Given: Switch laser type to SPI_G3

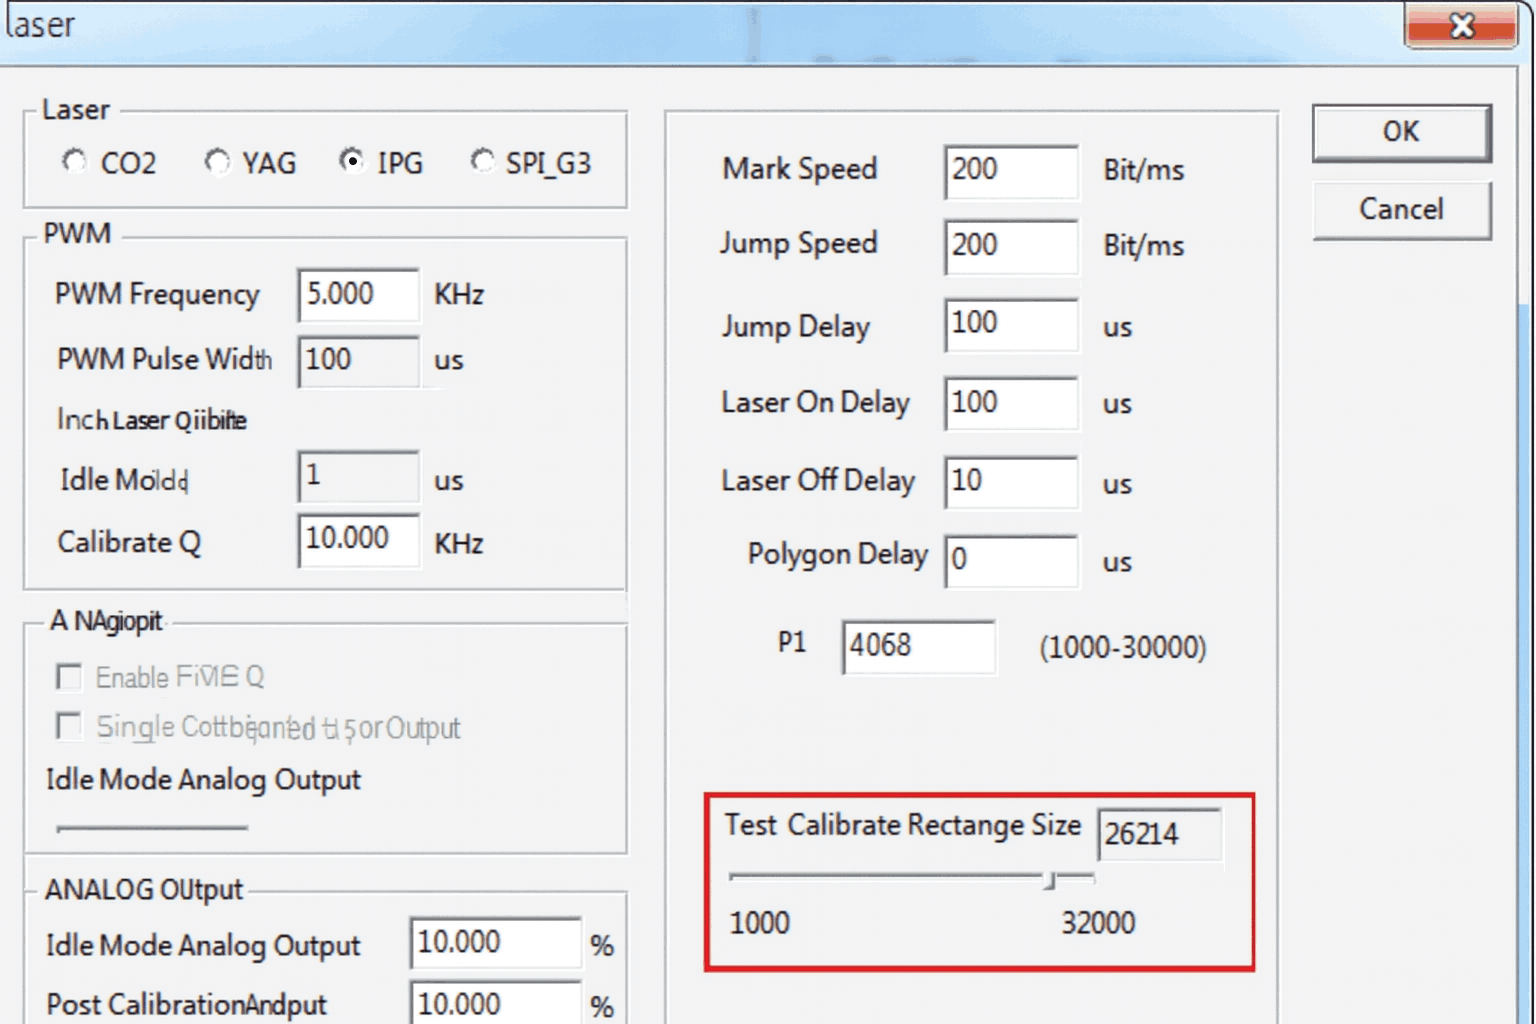Looking at the screenshot, I should [482, 161].
